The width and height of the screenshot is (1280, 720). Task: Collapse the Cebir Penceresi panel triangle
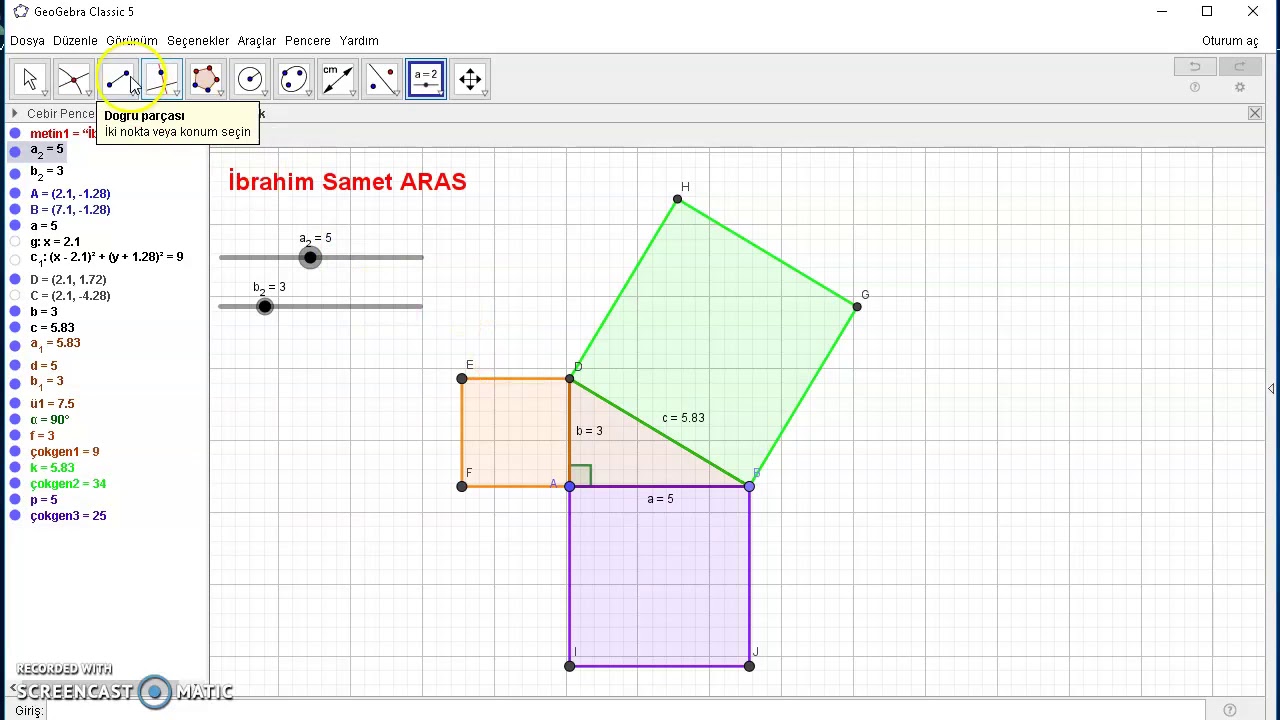coord(15,114)
